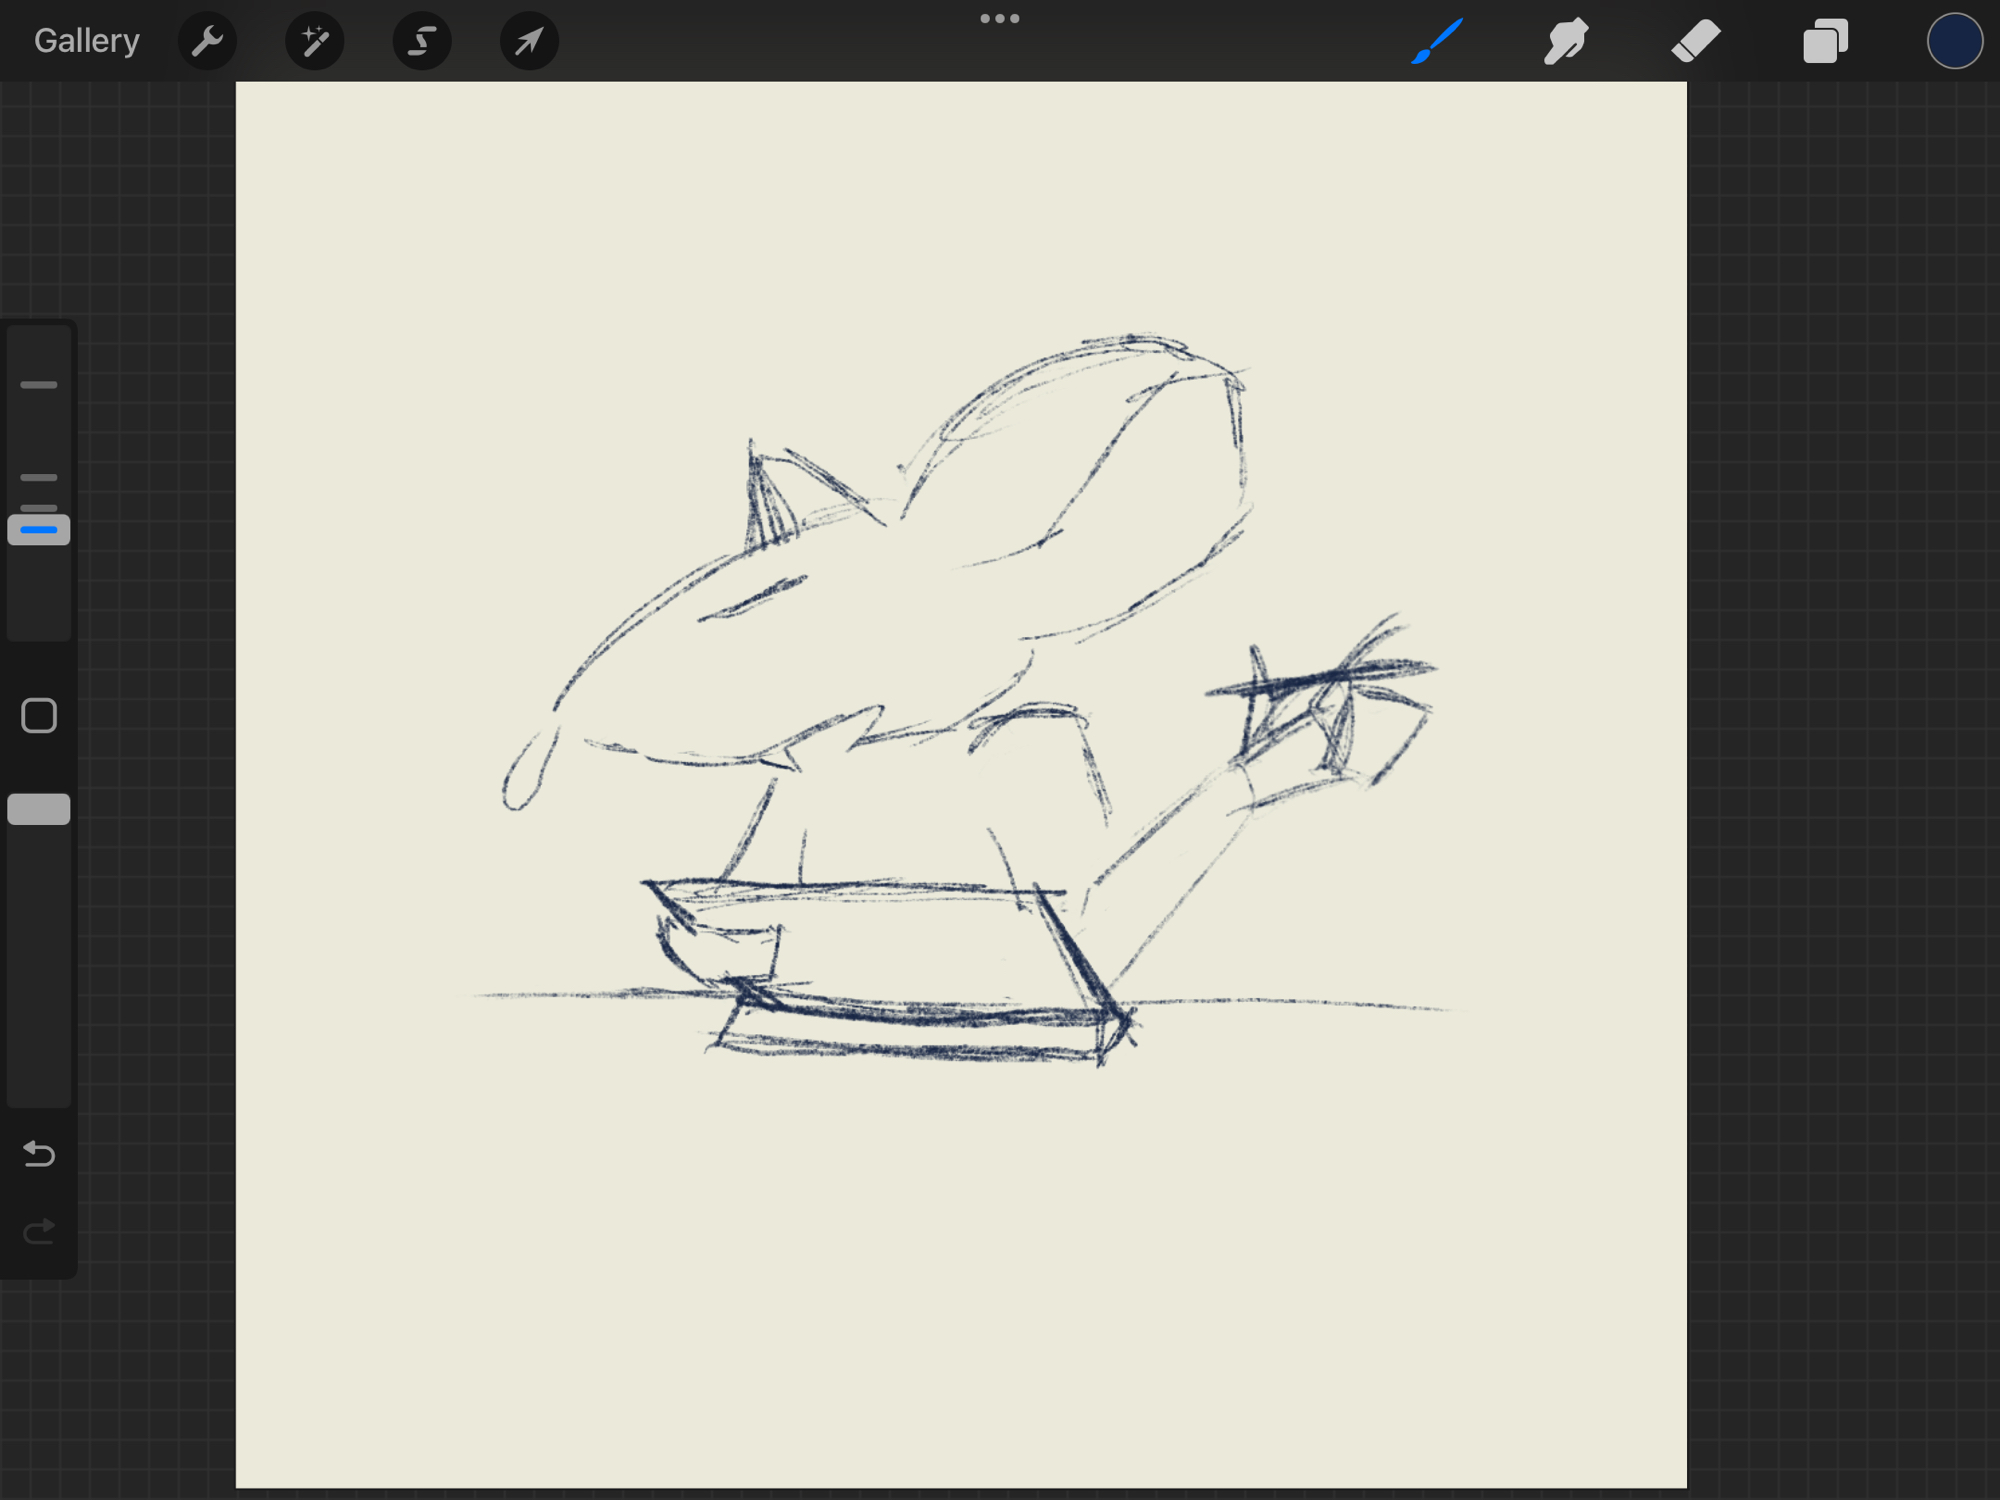Open the Actions wrench menu
2000x1500 pixels.
[x=207, y=41]
